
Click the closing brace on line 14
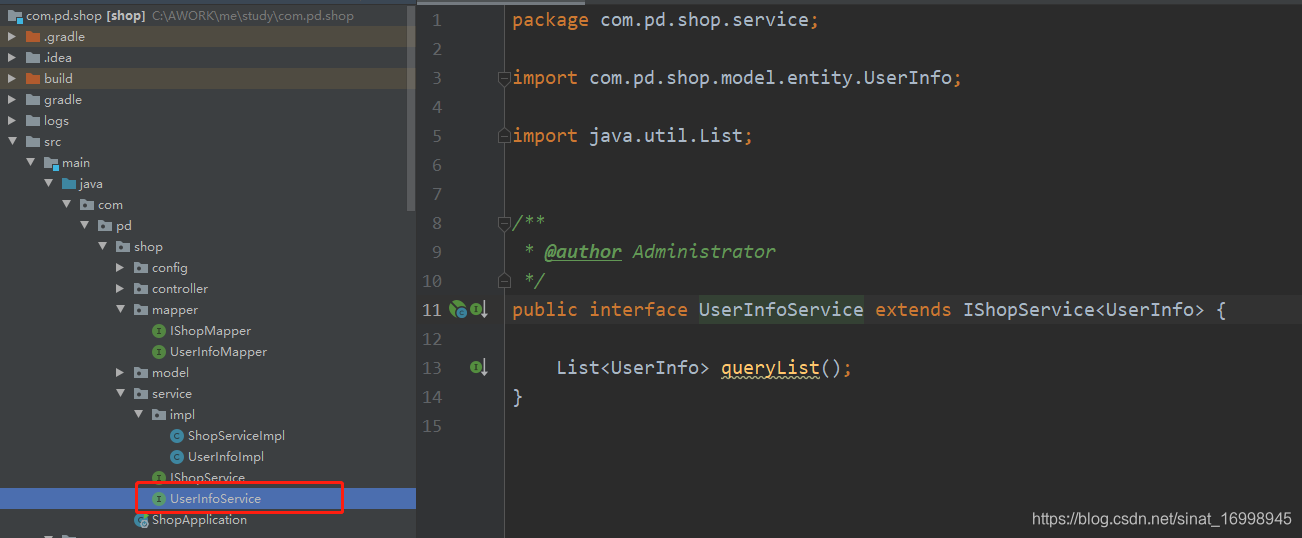coord(517,397)
